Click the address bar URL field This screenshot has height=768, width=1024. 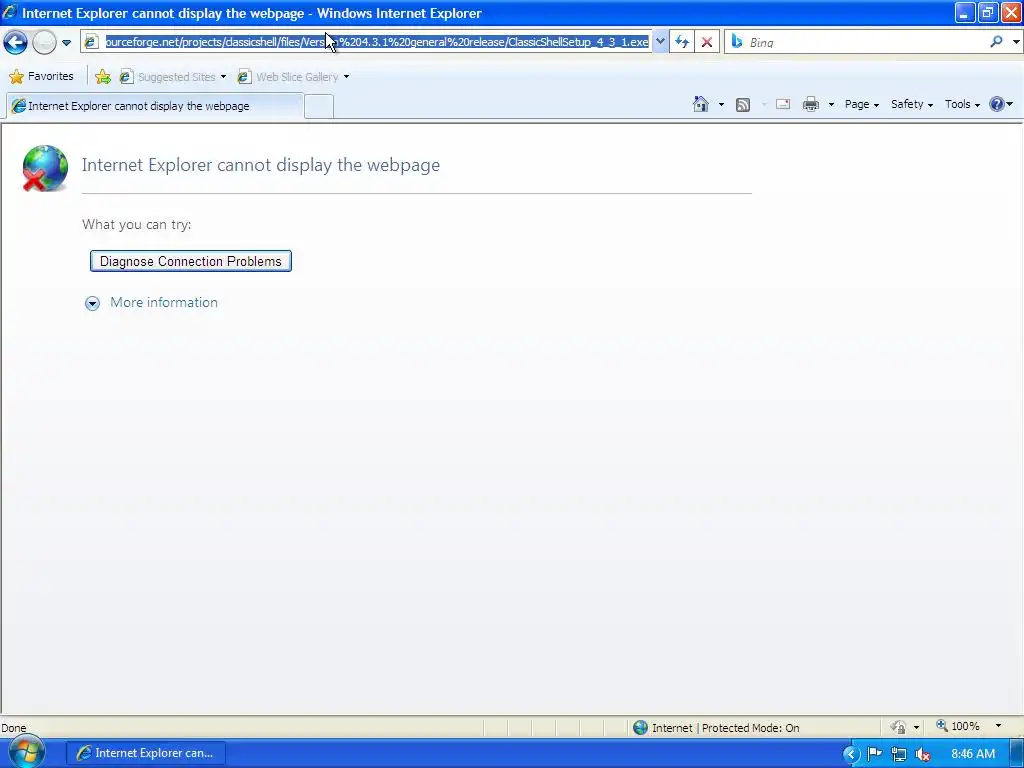click(x=377, y=42)
